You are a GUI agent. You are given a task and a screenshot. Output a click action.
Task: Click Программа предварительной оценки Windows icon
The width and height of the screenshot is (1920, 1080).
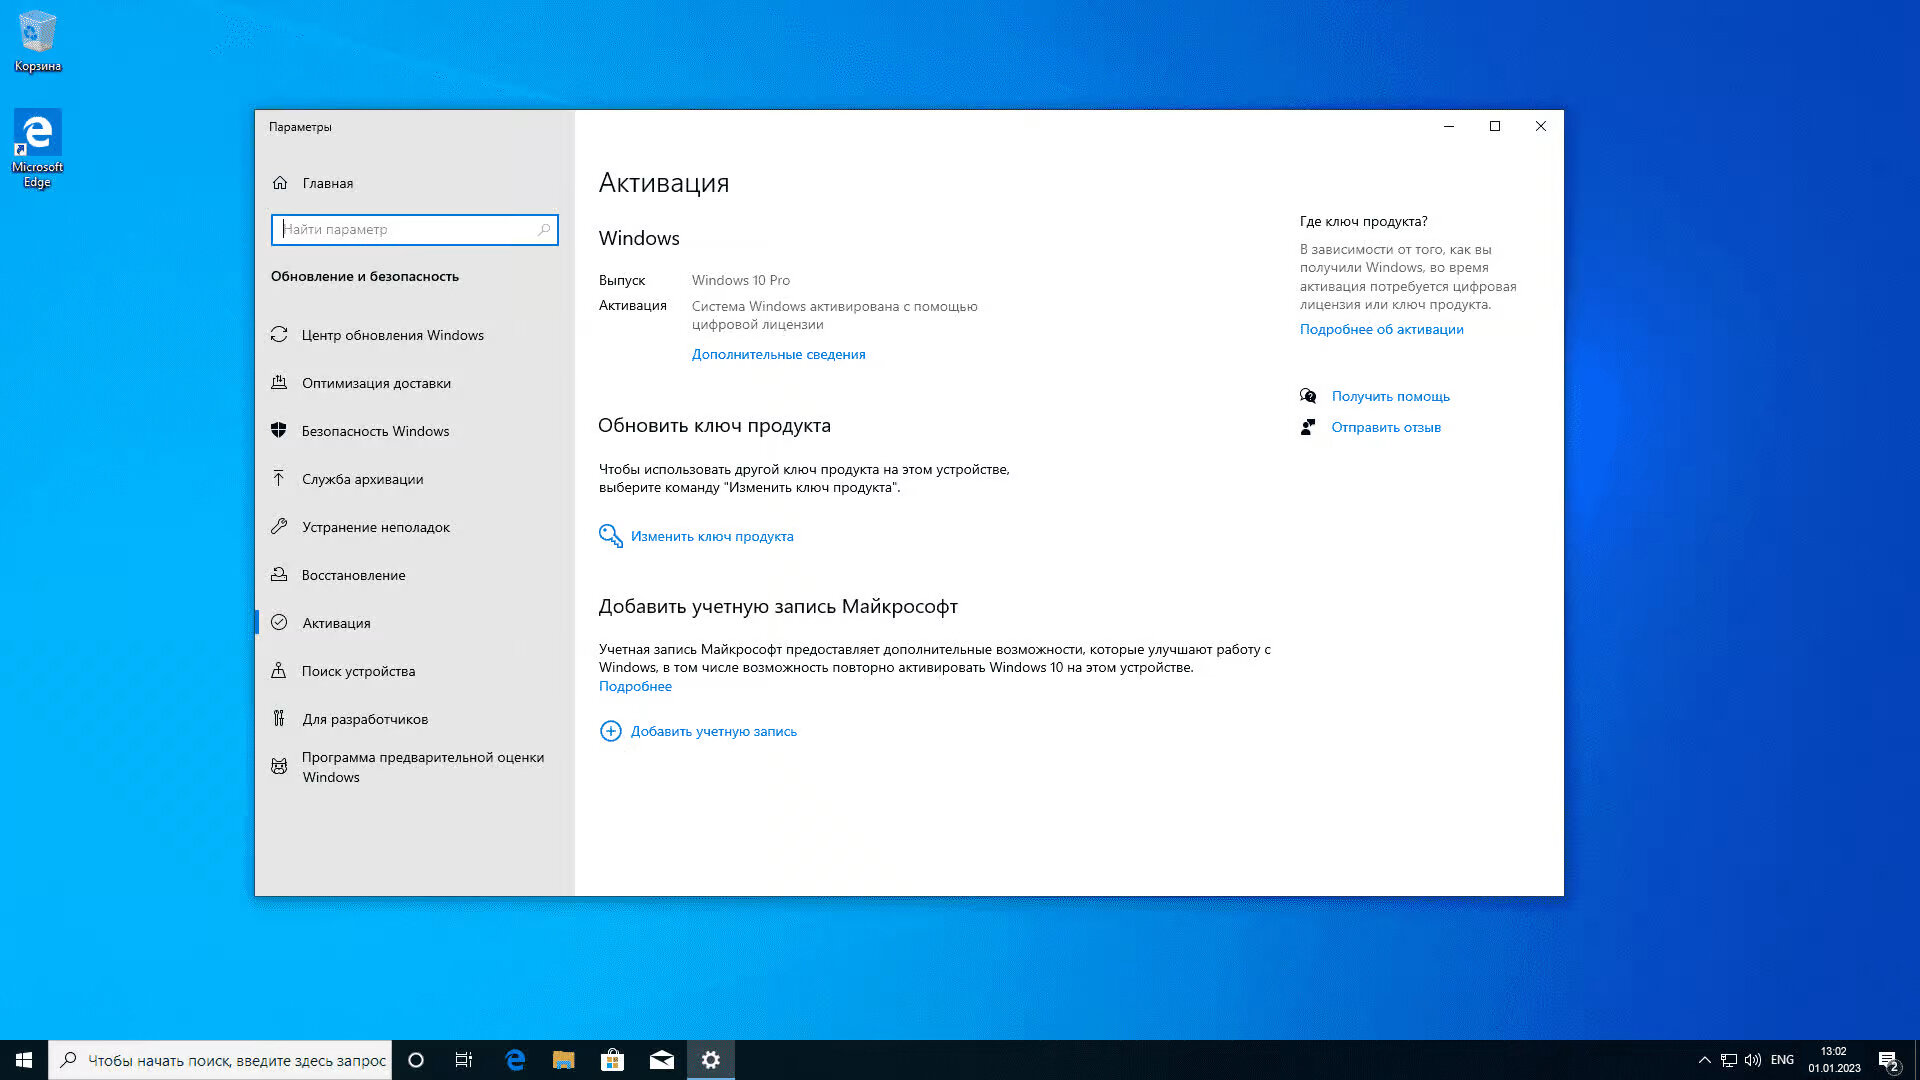tap(279, 767)
